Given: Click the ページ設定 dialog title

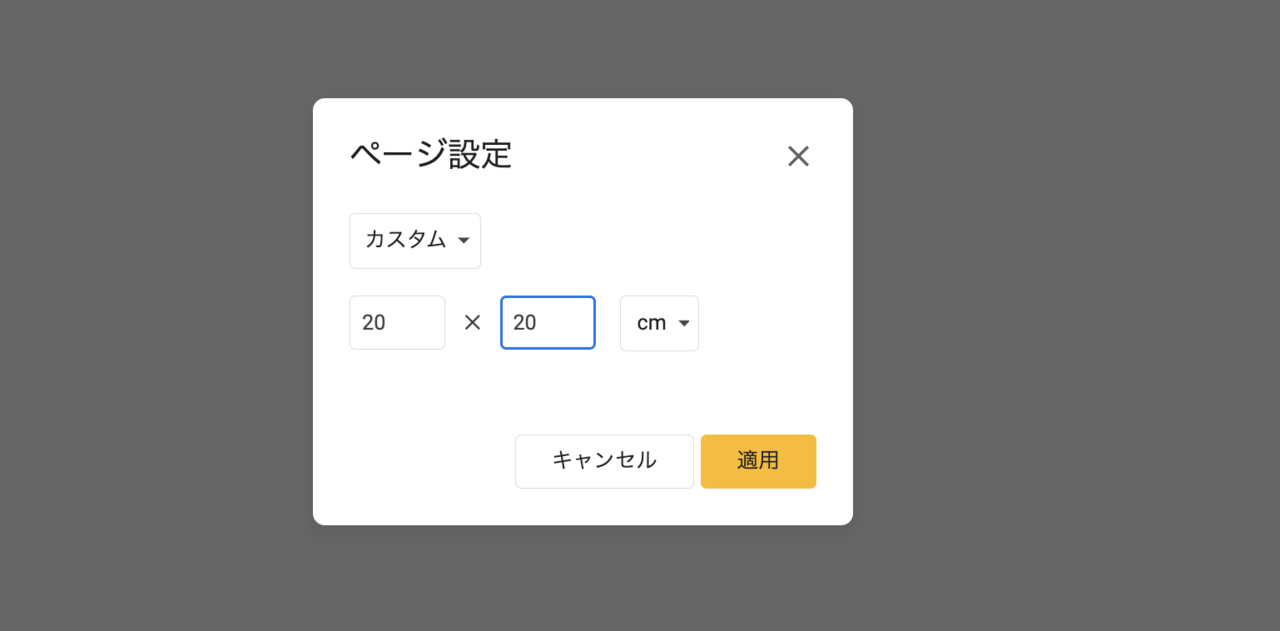Looking at the screenshot, I should pos(431,155).
